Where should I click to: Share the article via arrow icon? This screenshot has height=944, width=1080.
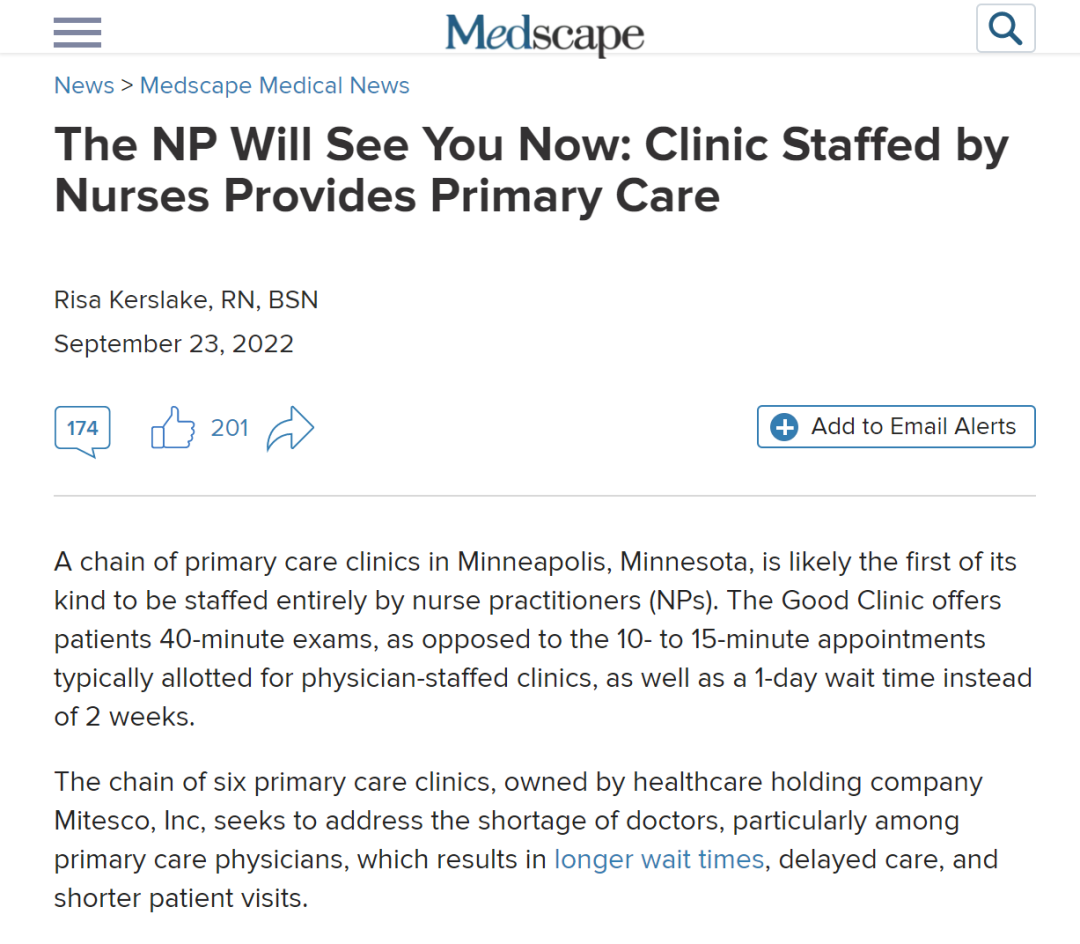(x=290, y=428)
